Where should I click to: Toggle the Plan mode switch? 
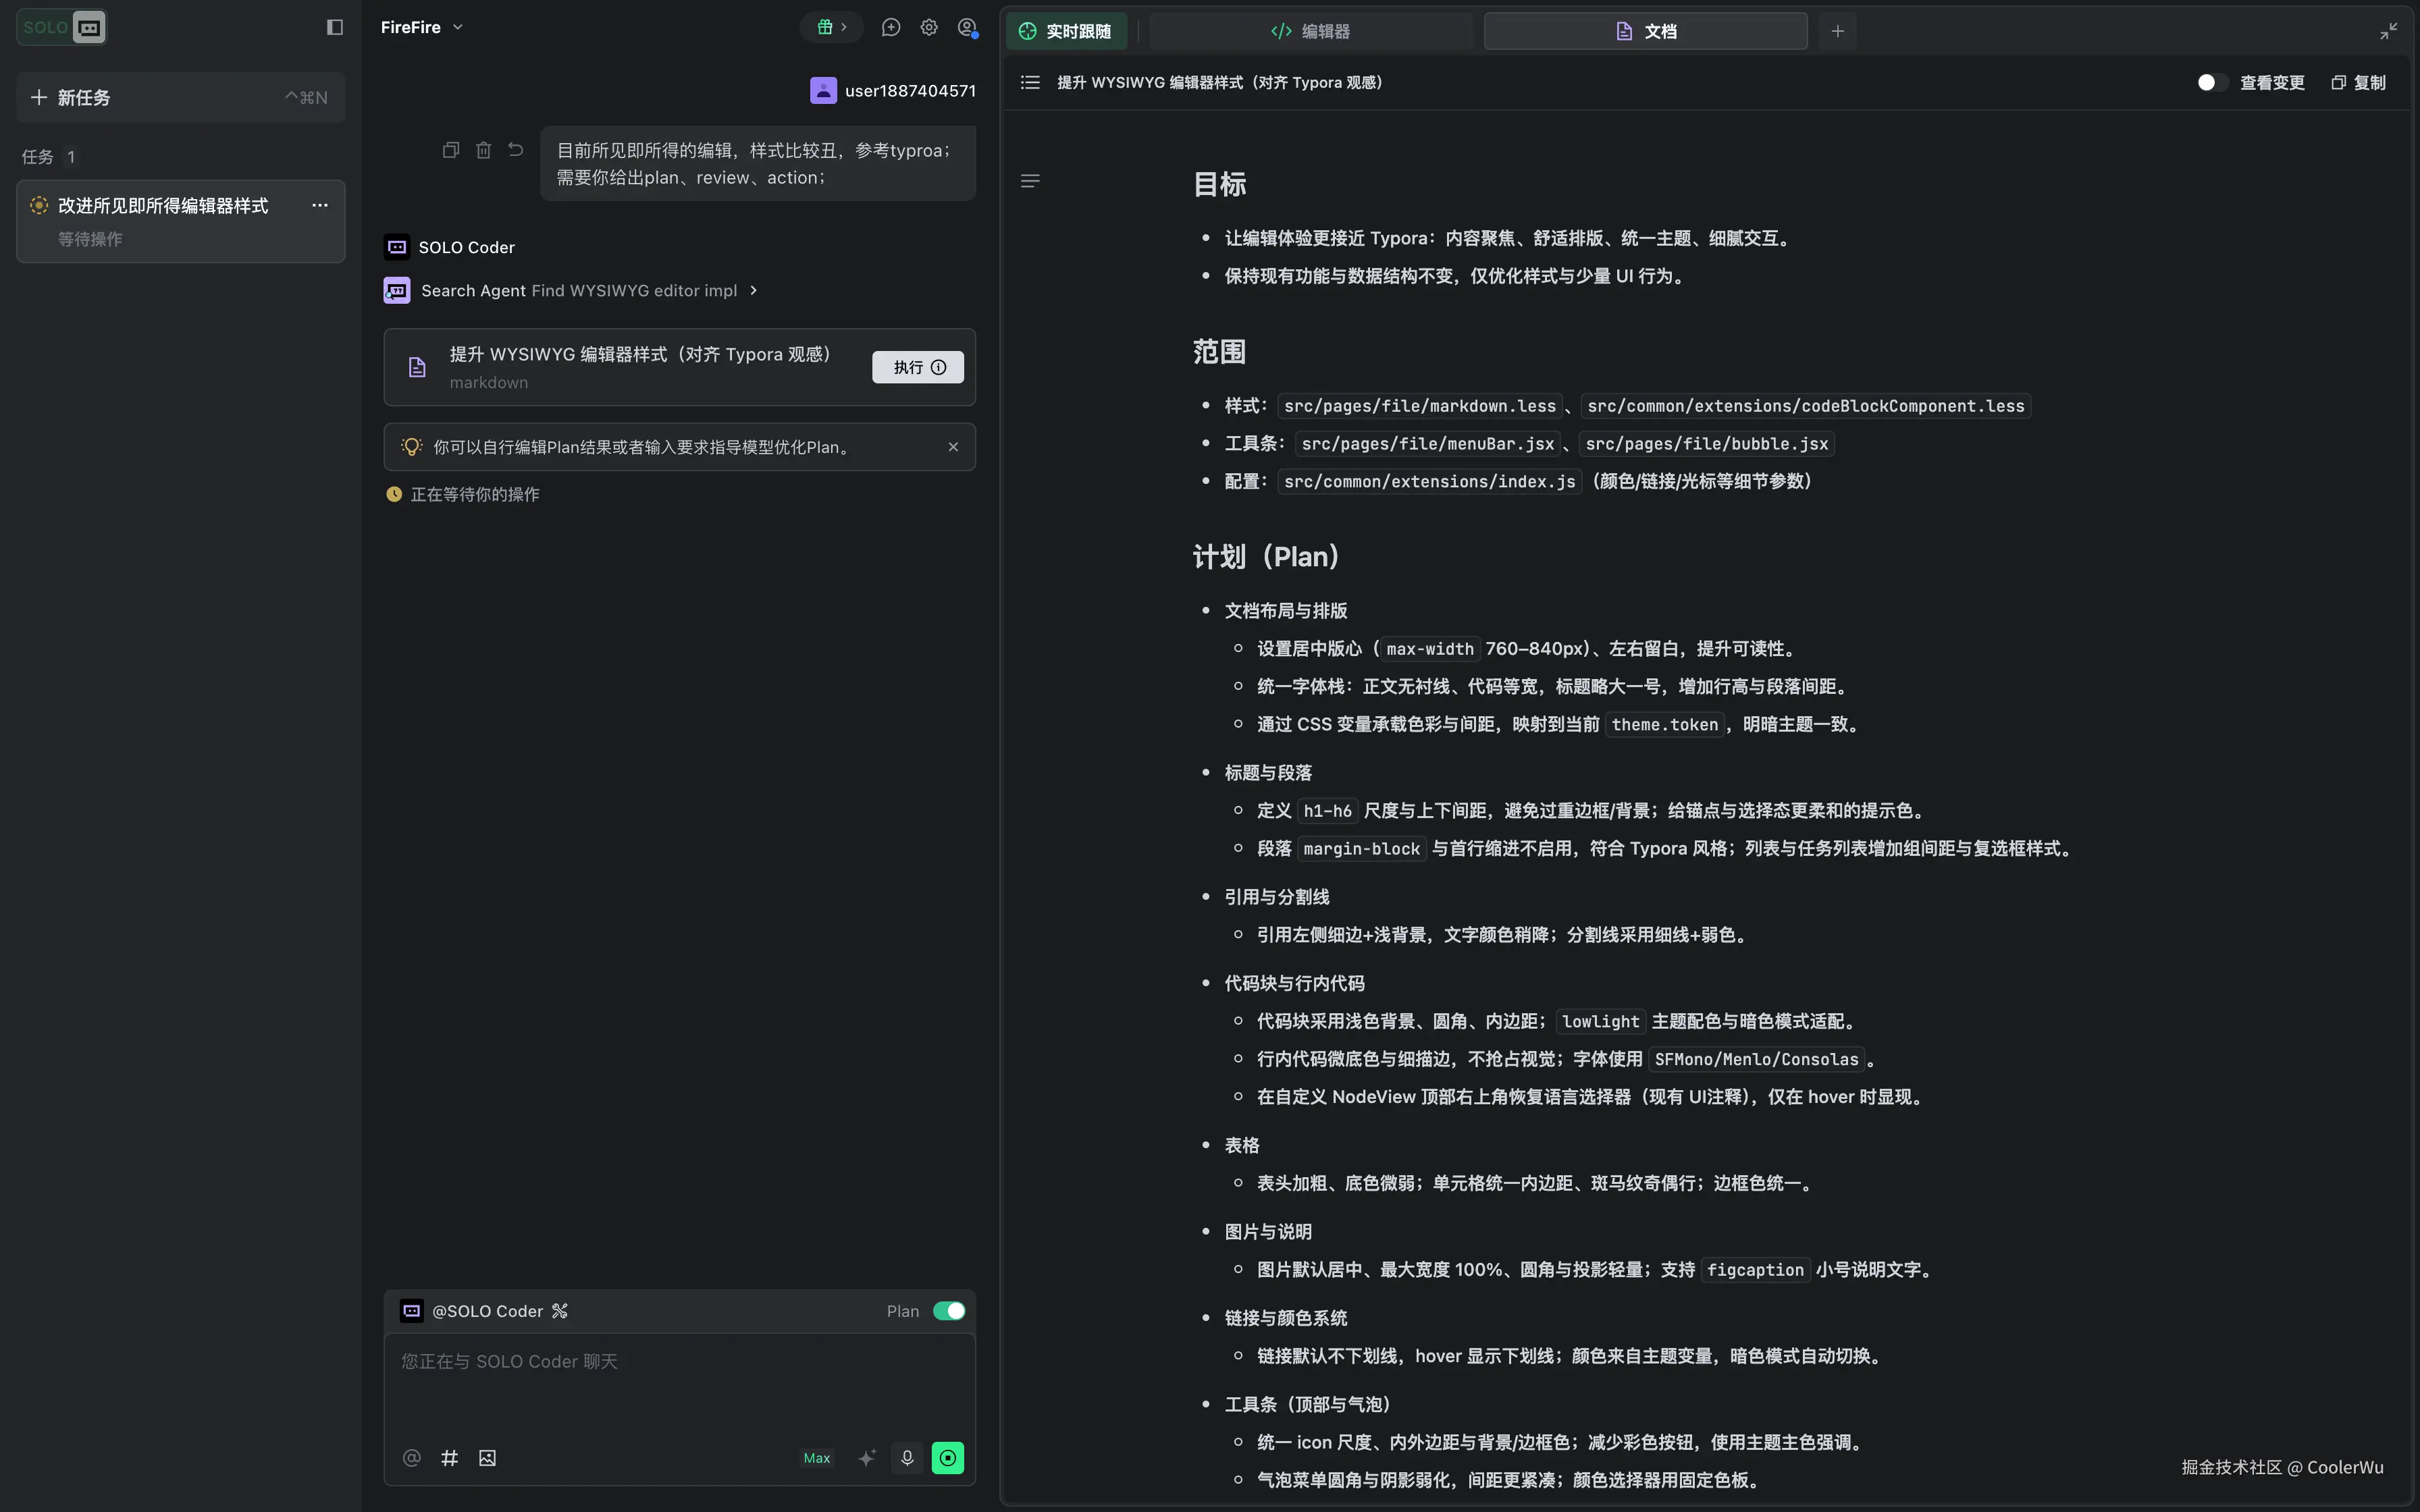pyautogui.click(x=949, y=1311)
